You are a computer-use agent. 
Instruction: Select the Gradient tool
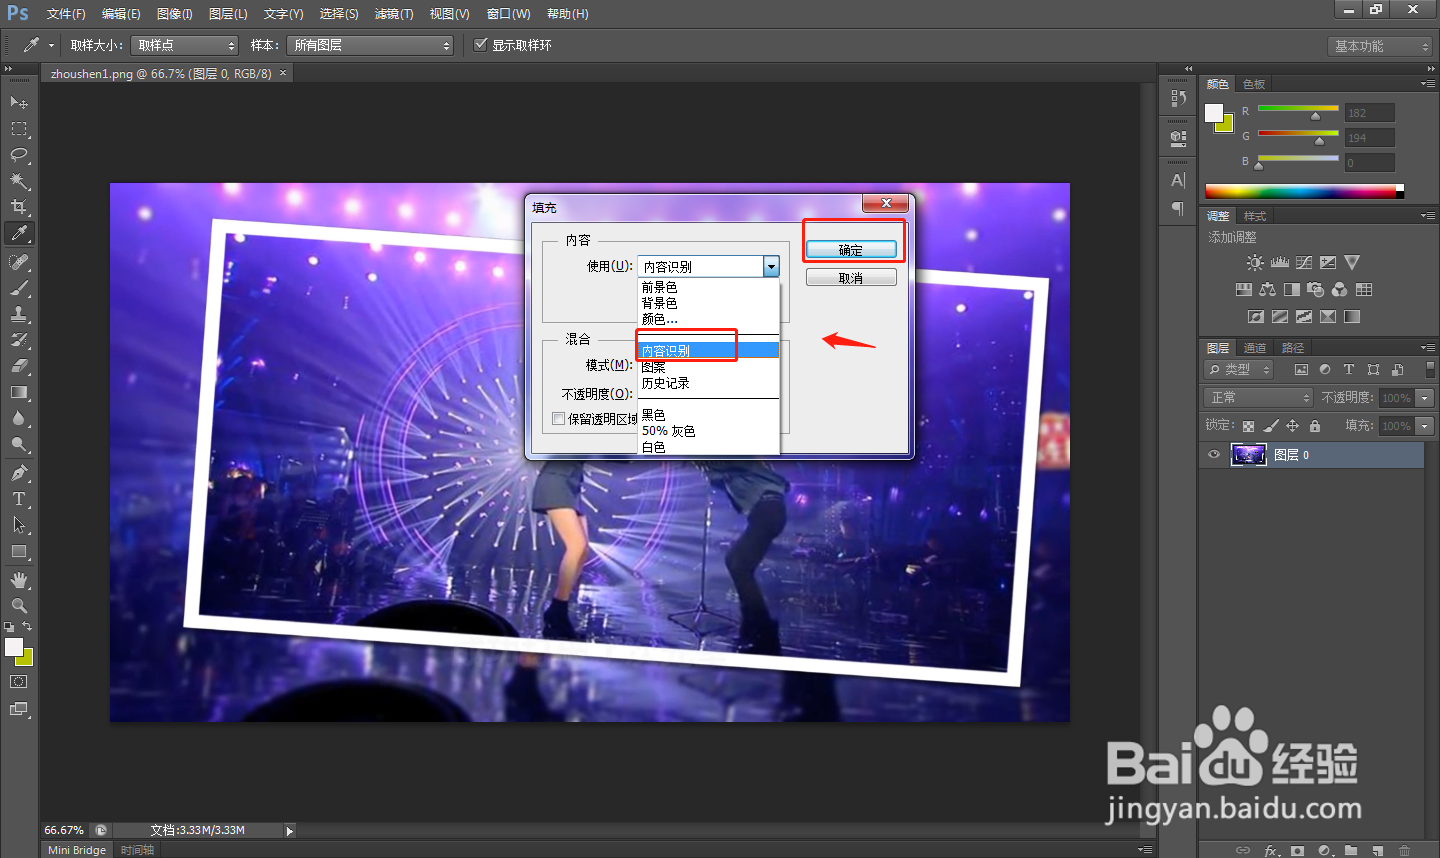click(x=19, y=392)
